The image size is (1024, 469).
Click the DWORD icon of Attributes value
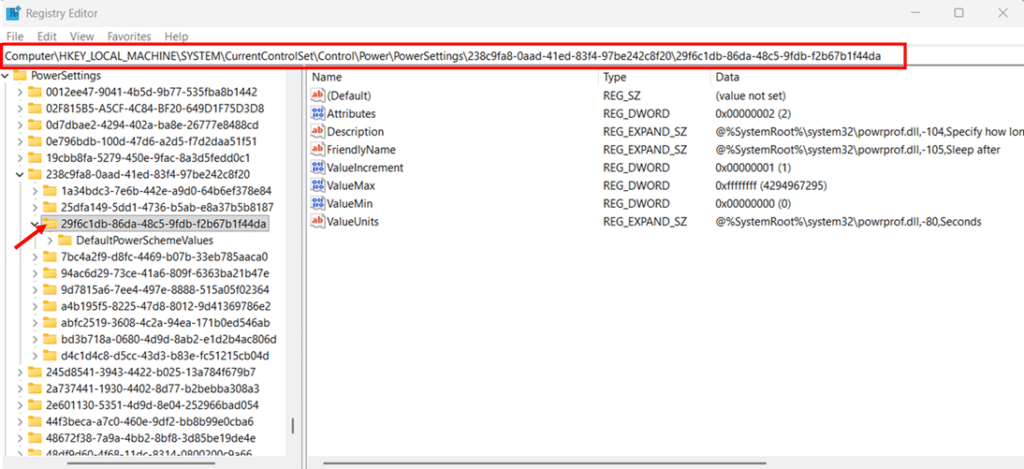tap(318, 114)
